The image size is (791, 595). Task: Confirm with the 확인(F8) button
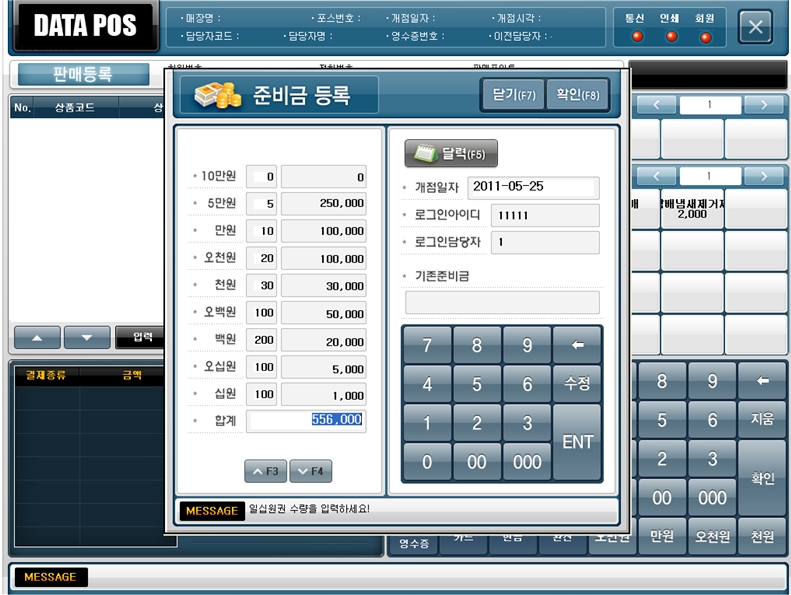(x=578, y=95)
